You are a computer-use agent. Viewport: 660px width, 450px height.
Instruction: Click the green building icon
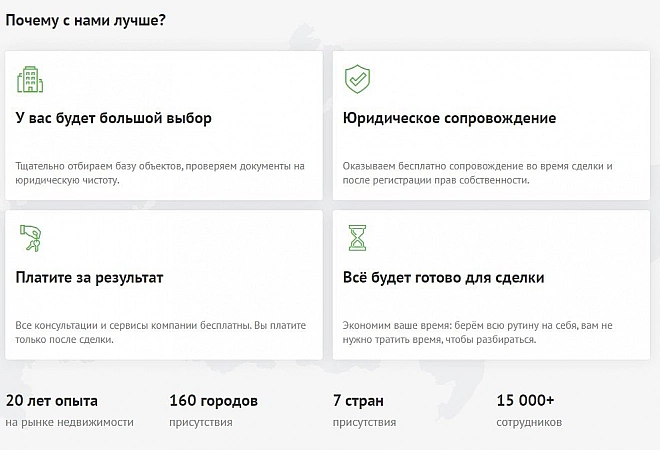click(x=30, y=79)
